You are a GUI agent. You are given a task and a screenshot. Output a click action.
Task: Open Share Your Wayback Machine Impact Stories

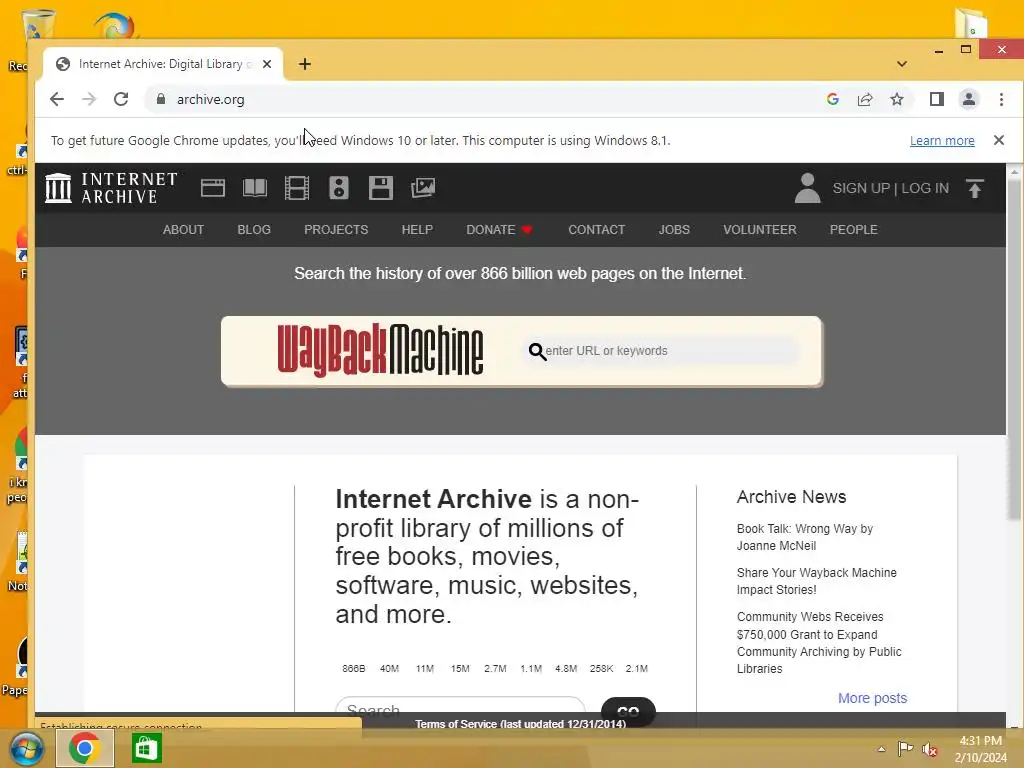[x=816, y=581]
